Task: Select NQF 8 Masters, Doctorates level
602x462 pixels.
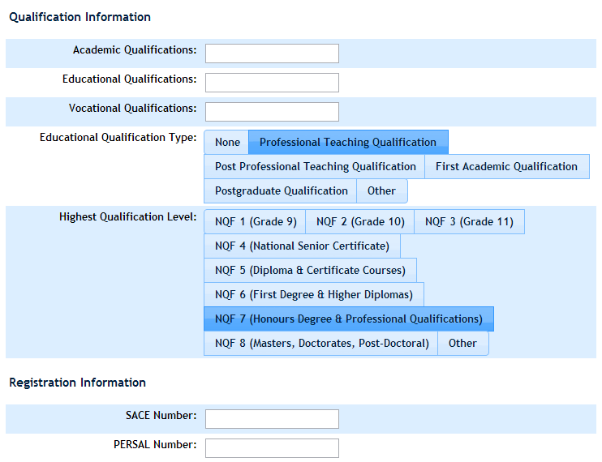Action: (321, 343)
